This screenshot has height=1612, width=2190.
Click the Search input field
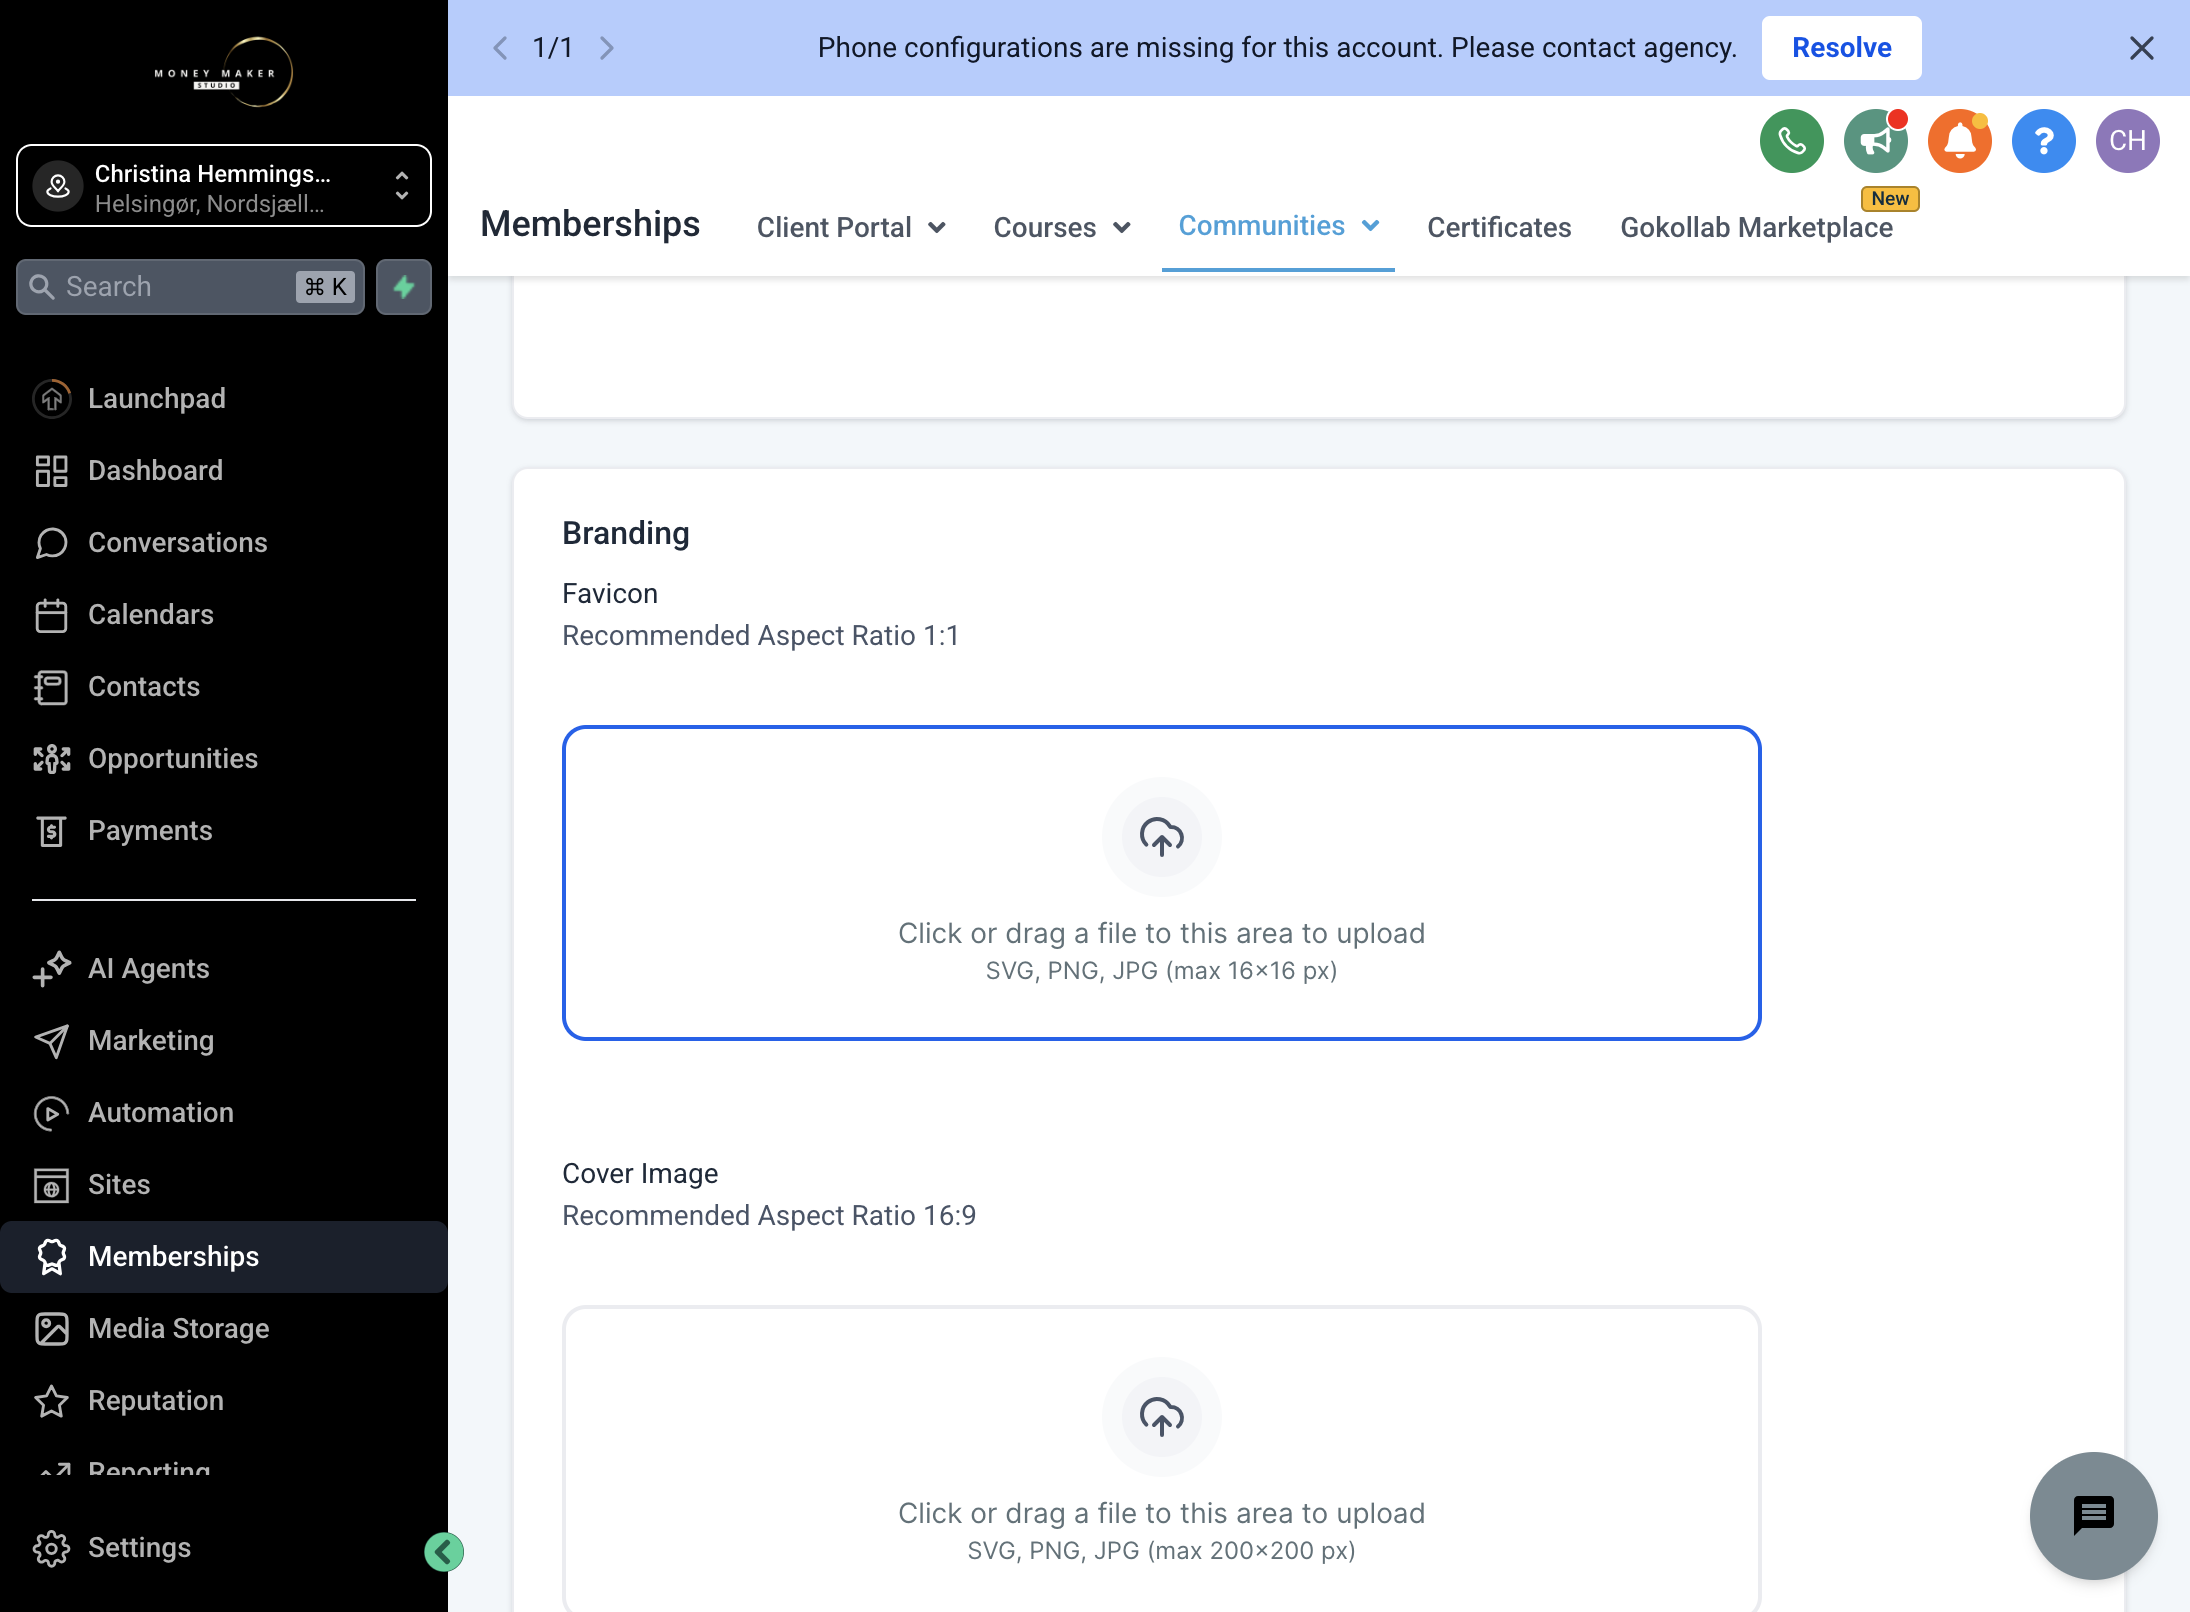point(190,287)
